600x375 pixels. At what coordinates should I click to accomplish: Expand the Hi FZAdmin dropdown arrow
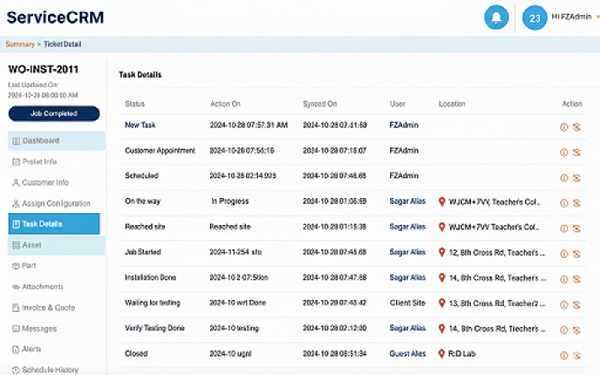pos(598,17)
